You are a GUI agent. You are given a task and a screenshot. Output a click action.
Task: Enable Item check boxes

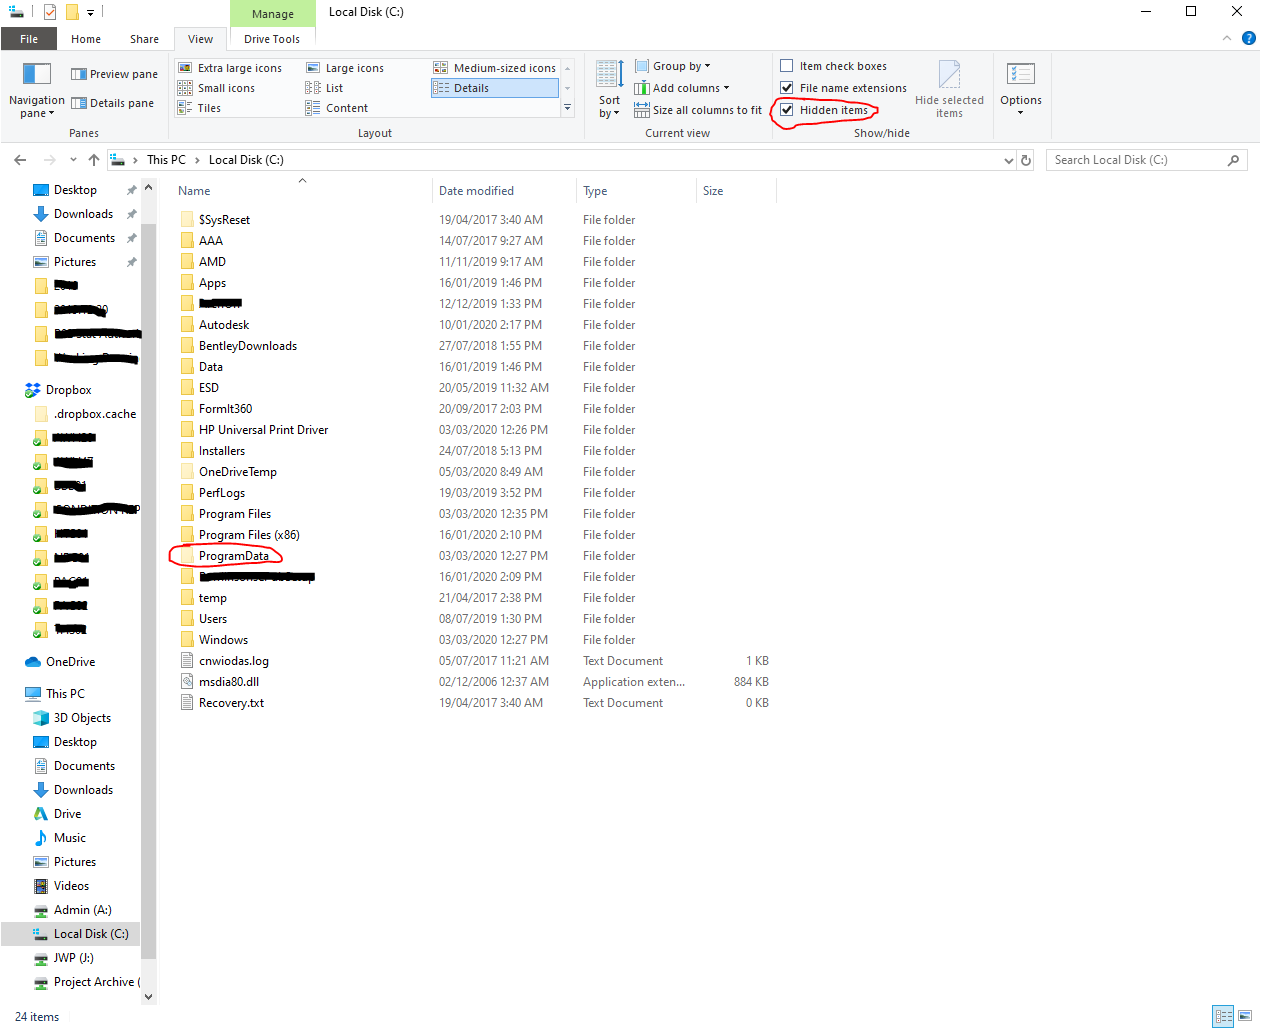pyautogui.click(x=787, y=66)
